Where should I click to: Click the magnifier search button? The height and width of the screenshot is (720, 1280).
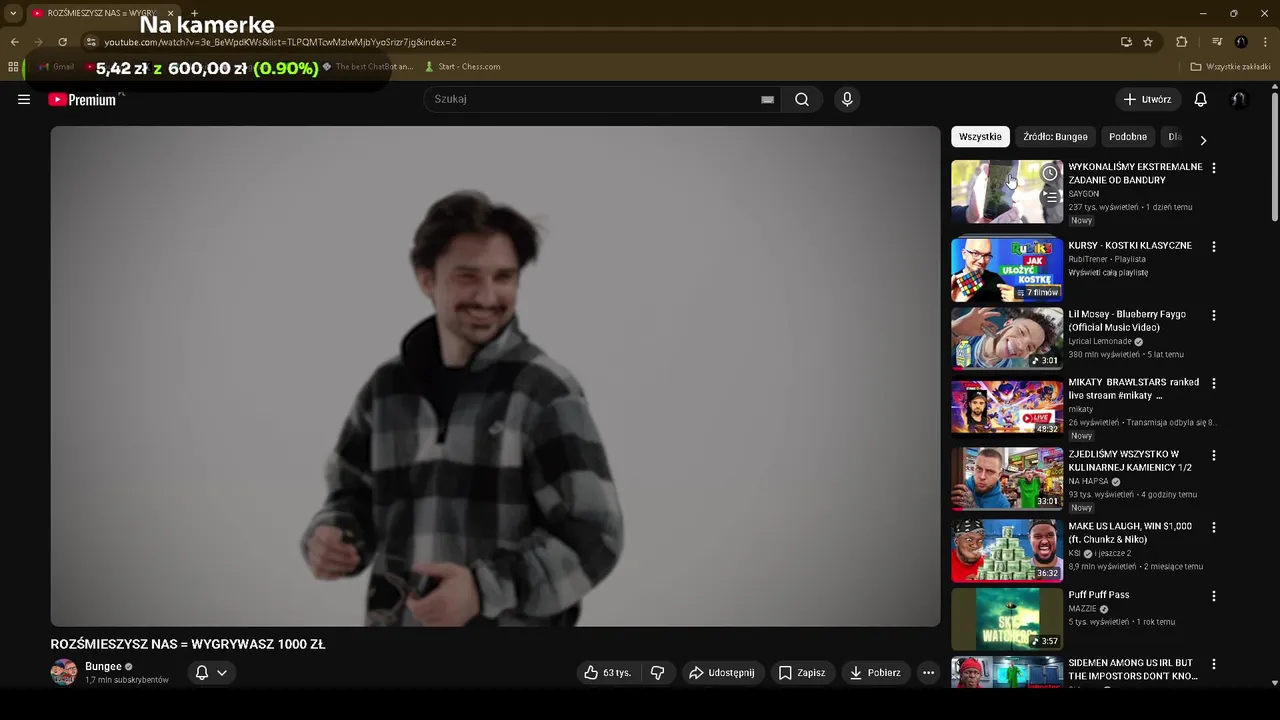(802, 99)
